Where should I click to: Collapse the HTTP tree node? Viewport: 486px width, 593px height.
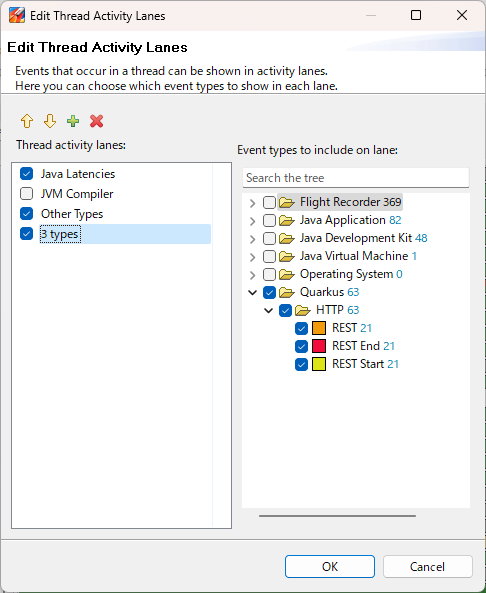(269, 310)
